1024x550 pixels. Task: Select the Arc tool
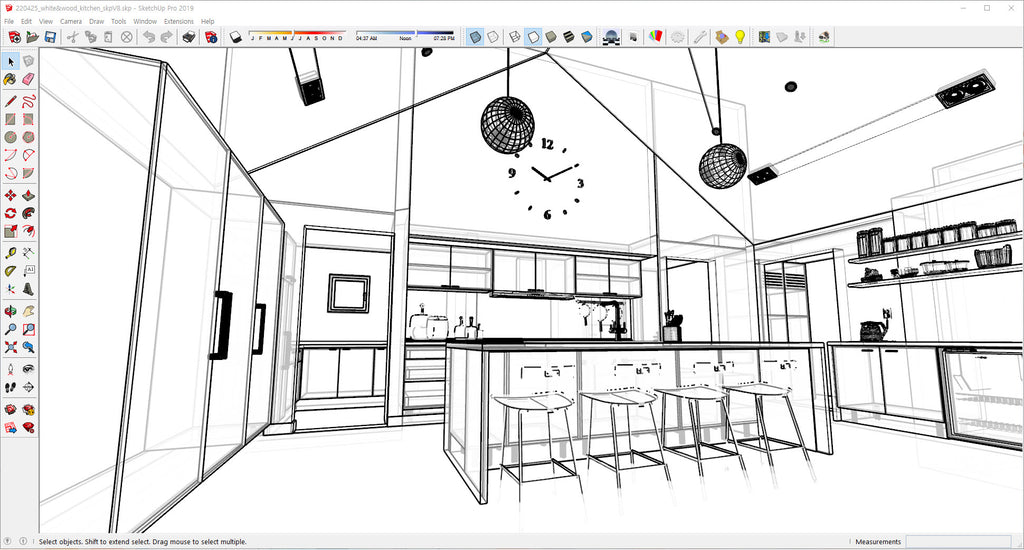(10, 155)
